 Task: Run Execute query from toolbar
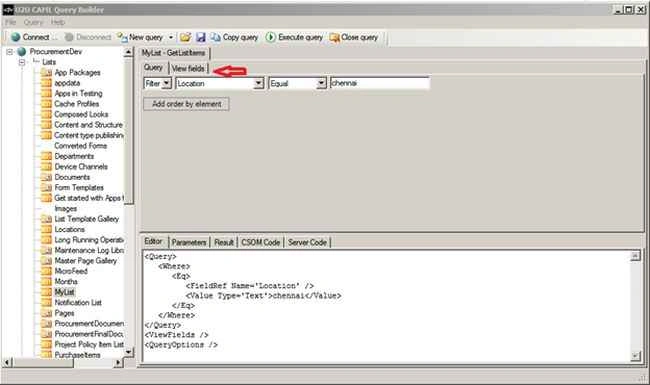coord(294,37)
